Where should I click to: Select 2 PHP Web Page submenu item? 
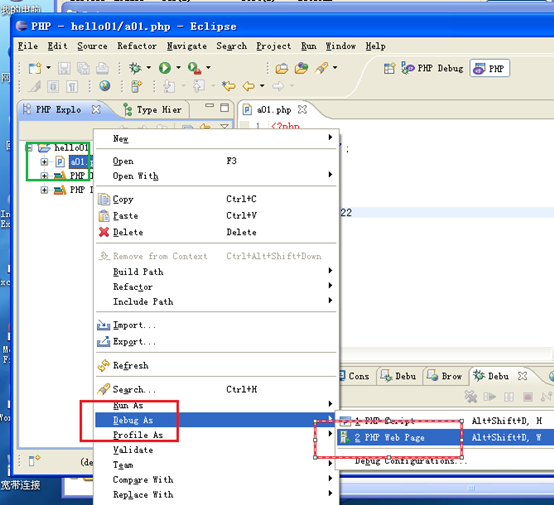[x=445, y=438]
